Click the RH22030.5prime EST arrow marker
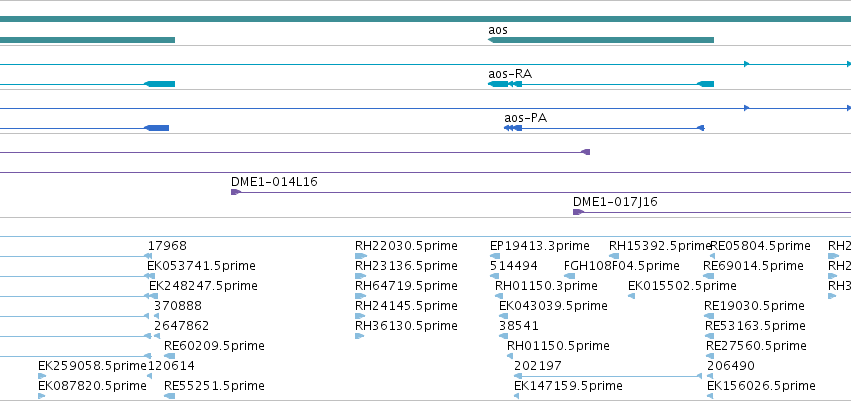 [360, 256]
